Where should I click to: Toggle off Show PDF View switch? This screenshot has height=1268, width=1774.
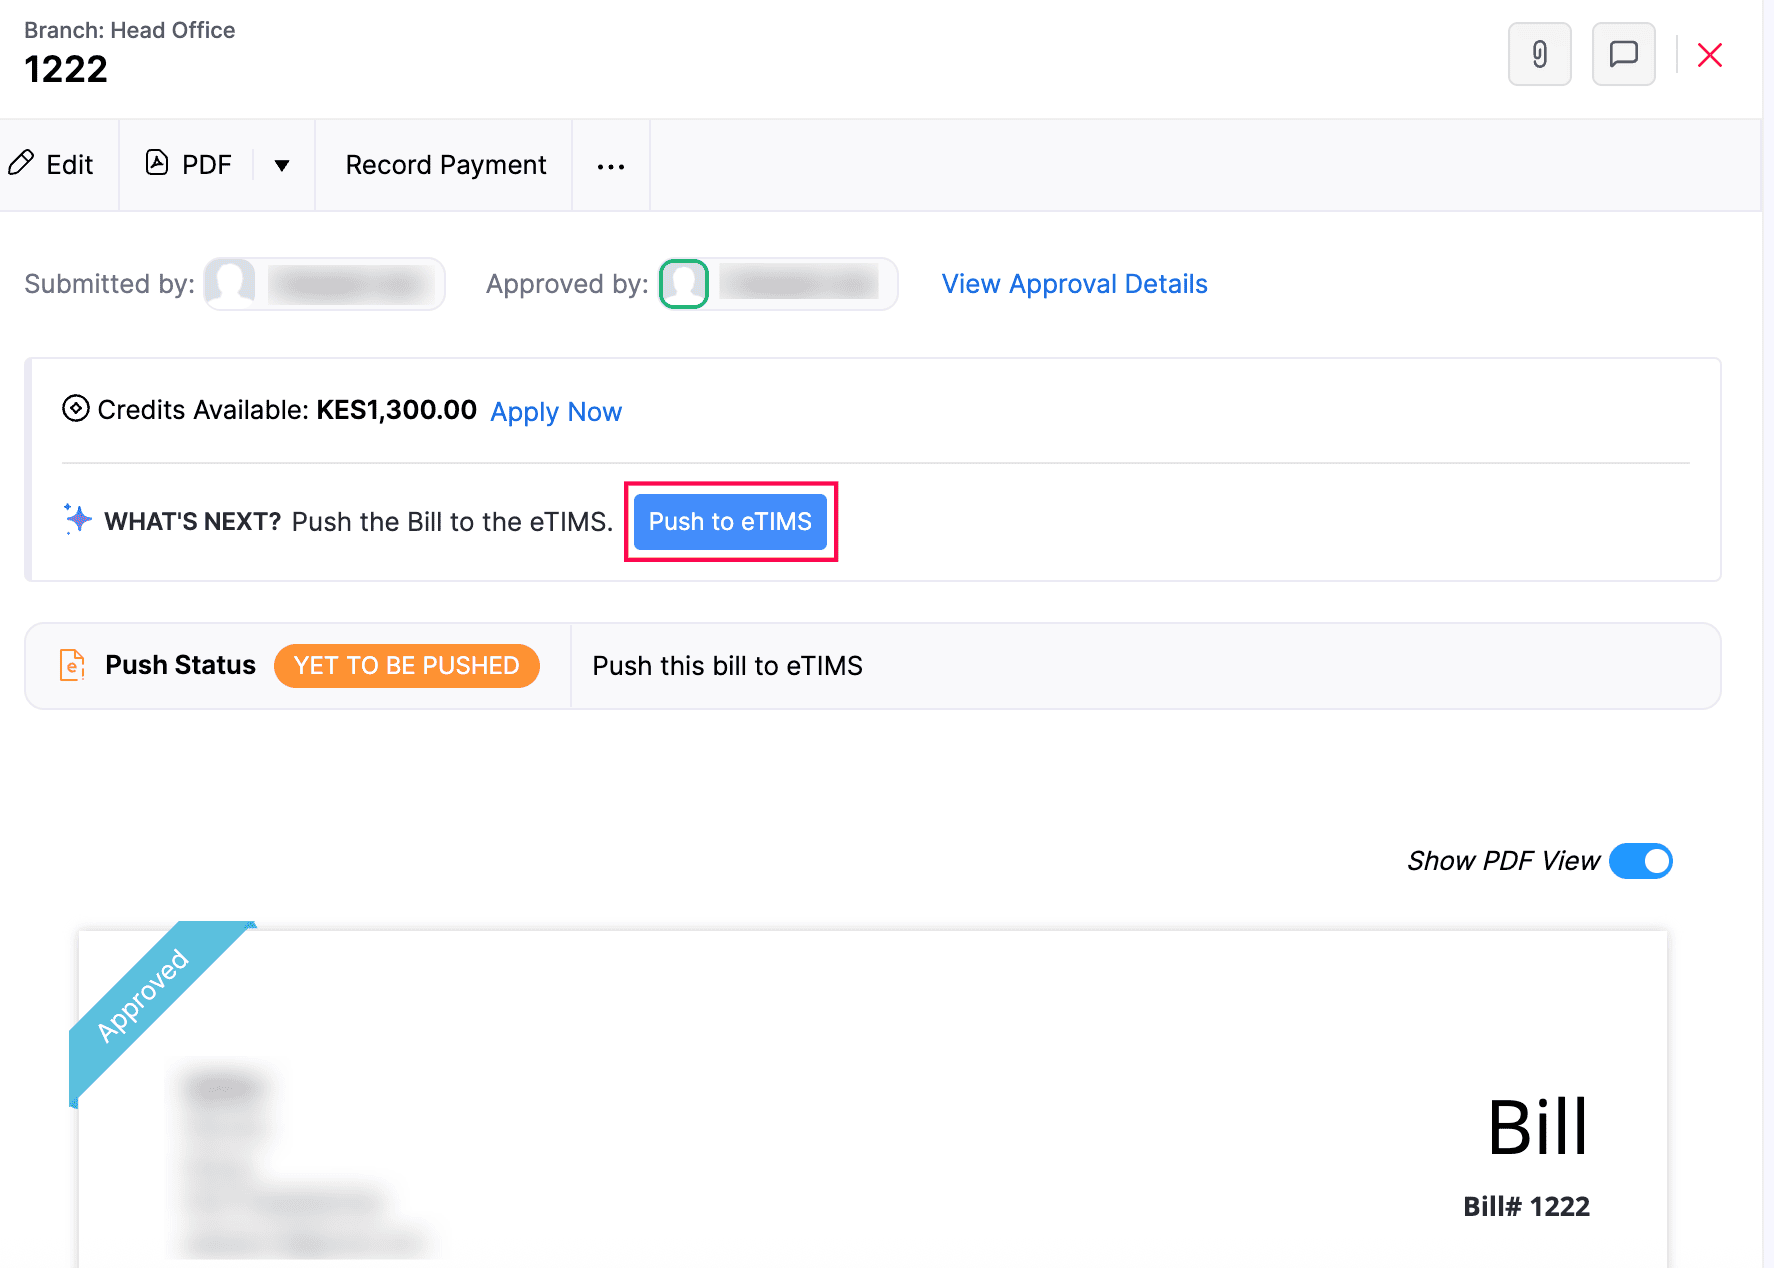(x=1640, y=861)
